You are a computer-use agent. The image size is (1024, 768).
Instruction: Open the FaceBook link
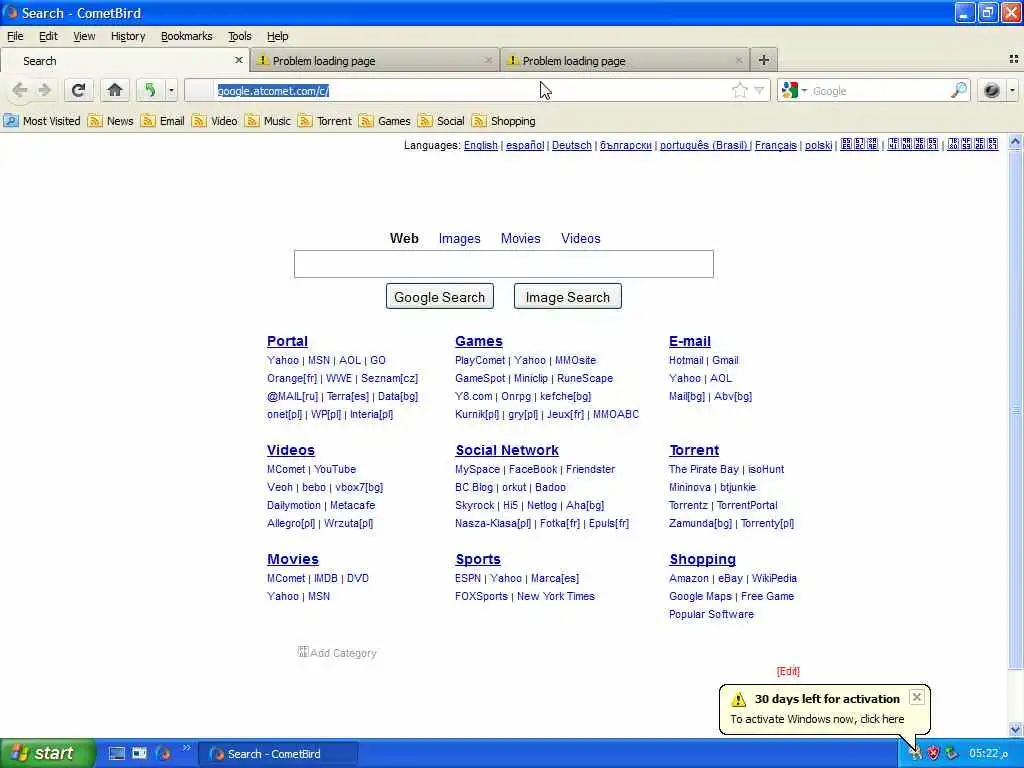(533, 469)
